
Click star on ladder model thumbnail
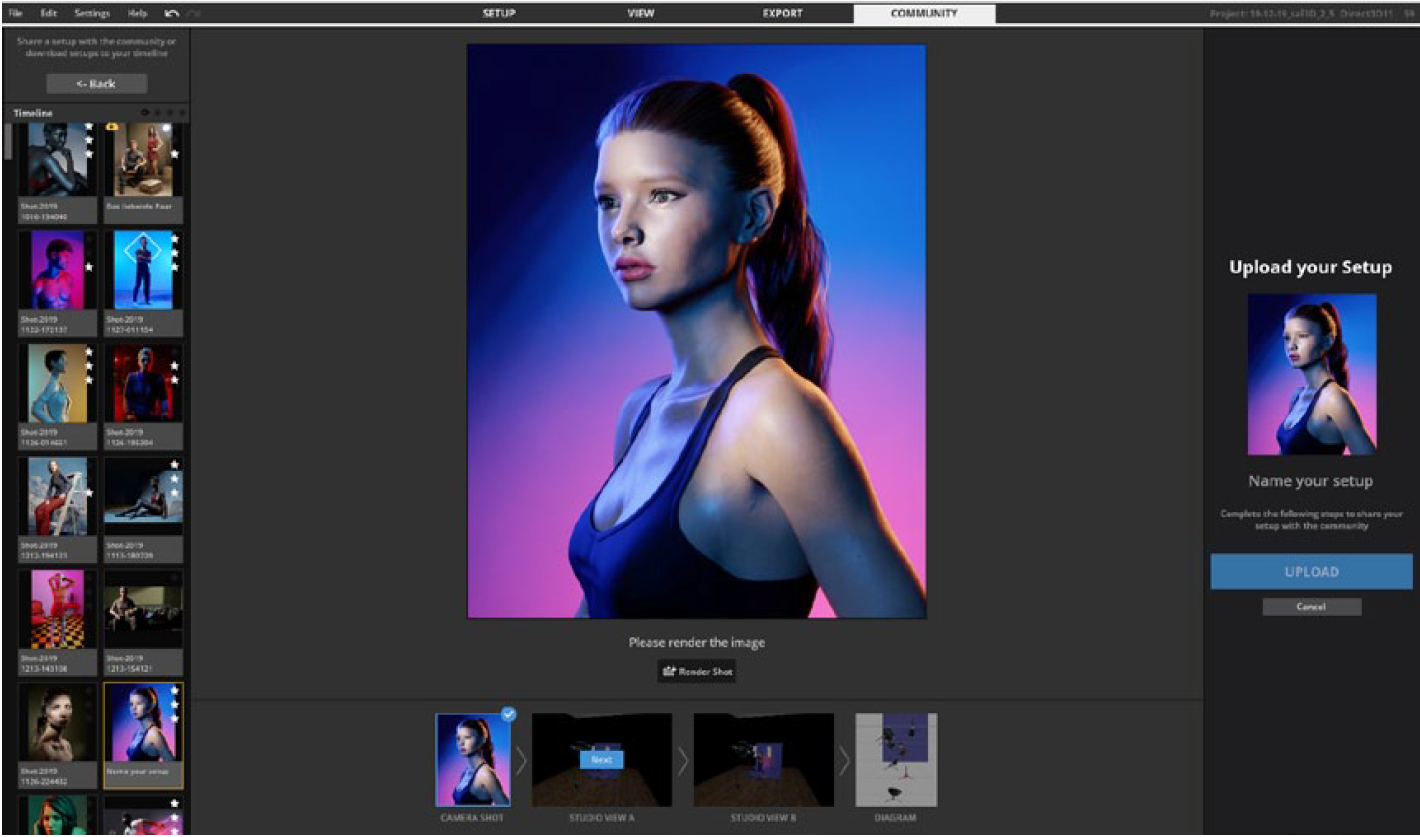[90, 492]
